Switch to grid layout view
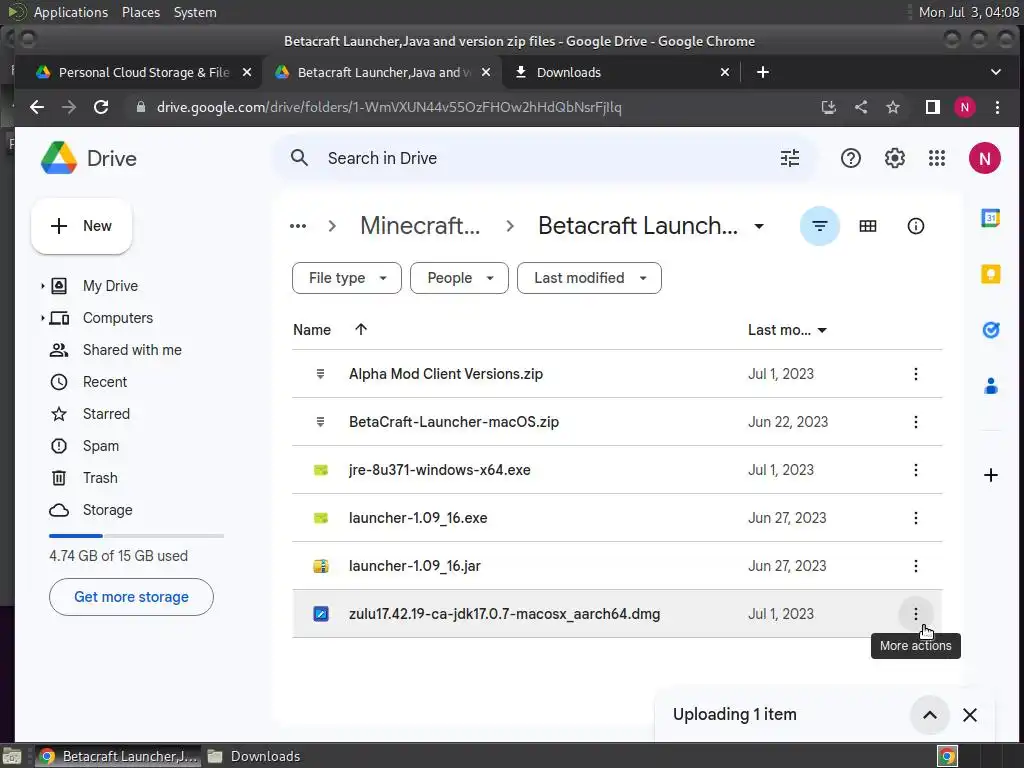This screenshot has height=768, width=1024. [868, 226]
